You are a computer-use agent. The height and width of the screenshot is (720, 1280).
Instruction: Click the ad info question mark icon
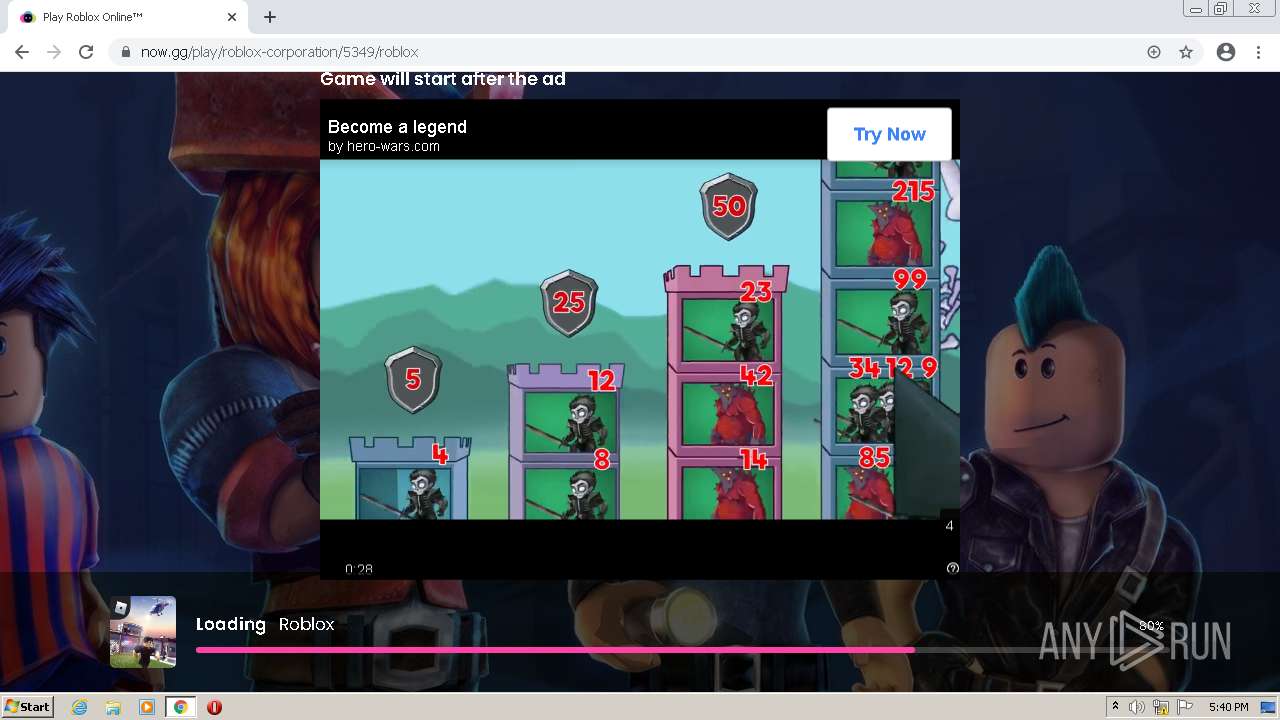tap(953, 568)
